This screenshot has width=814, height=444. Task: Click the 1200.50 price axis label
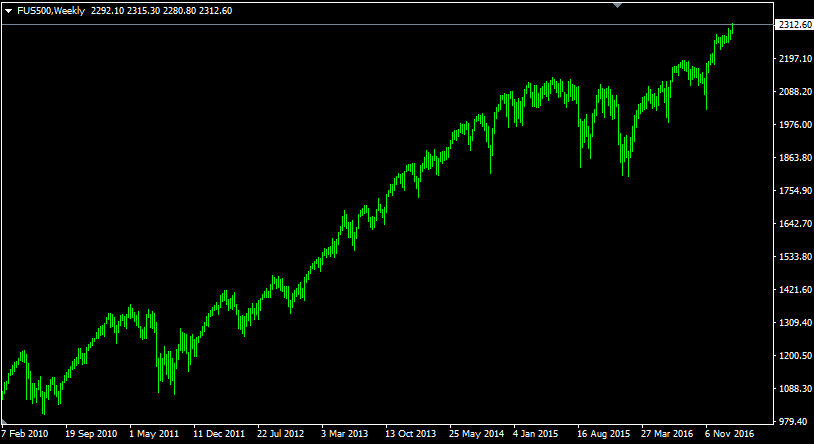795,355
